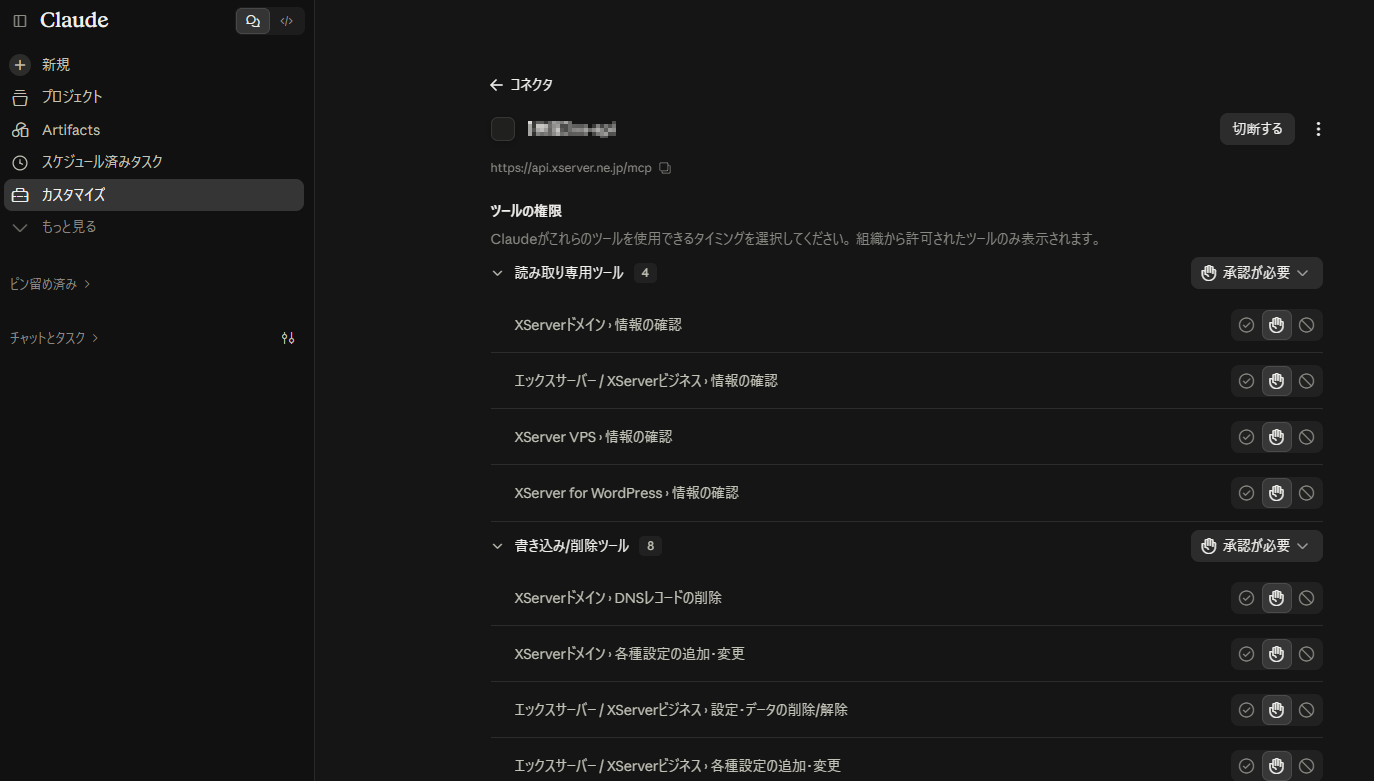Image resolution: width=1374 pixels, height=781 pixels.
Task: Click the connector logo placeholder square
Action: point(503,129)
